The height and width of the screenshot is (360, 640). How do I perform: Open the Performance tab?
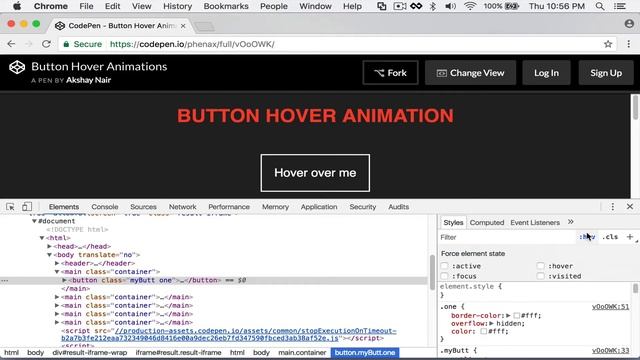[x=229, y=207]
